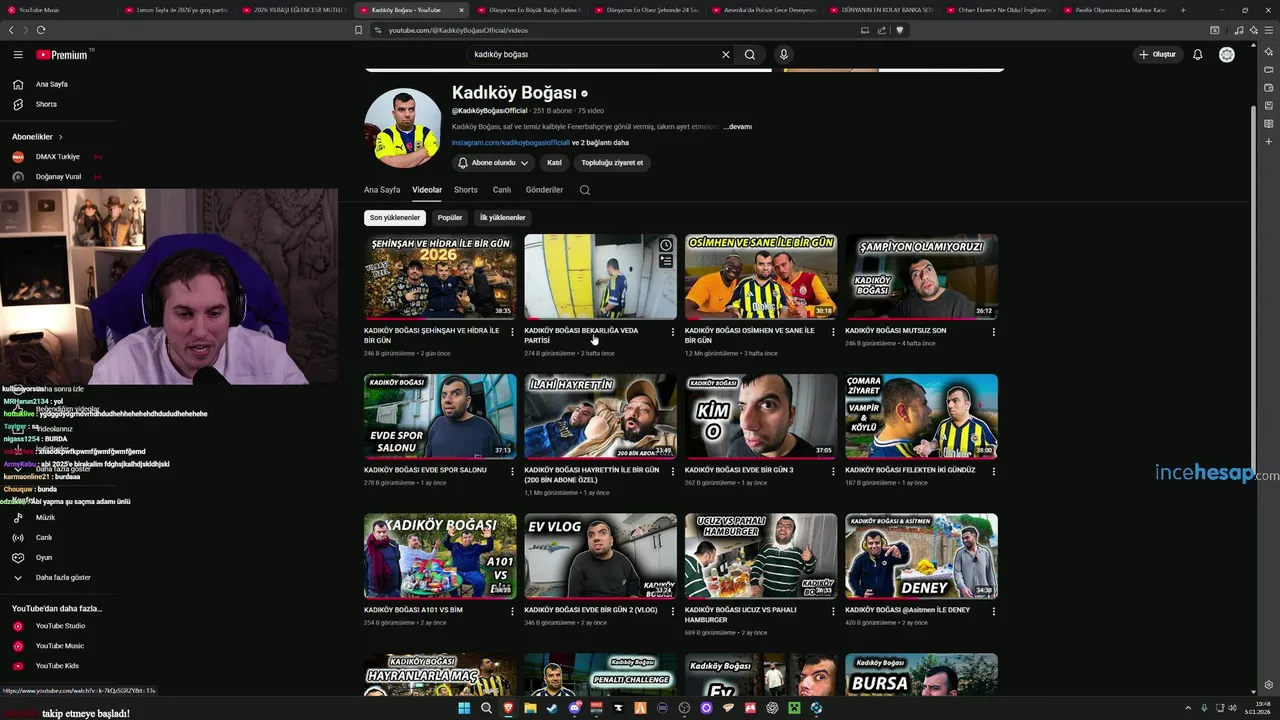This screenshot has height=720, width=1280.
Task: Select the Videolar channel tab
Action: click(x=427, y=190)
